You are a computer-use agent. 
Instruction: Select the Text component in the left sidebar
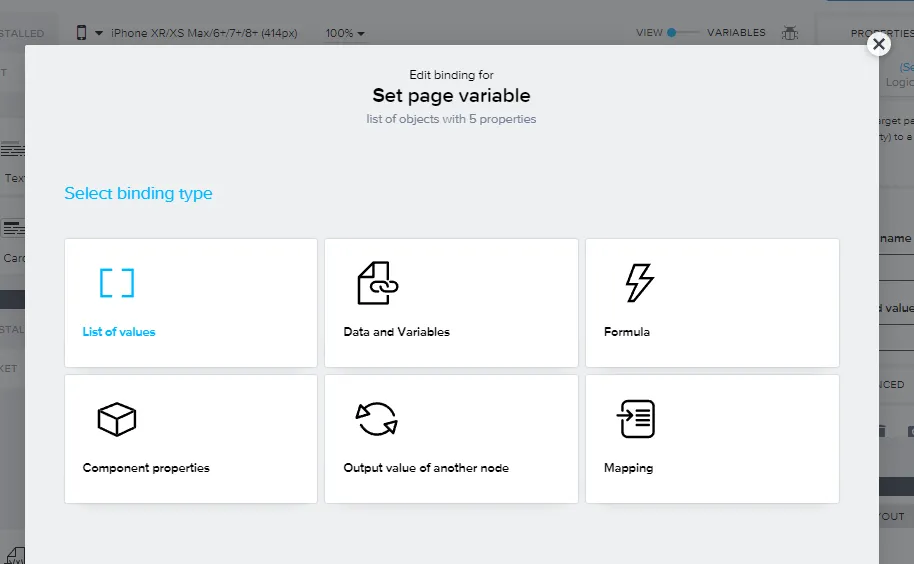point(13,160)
